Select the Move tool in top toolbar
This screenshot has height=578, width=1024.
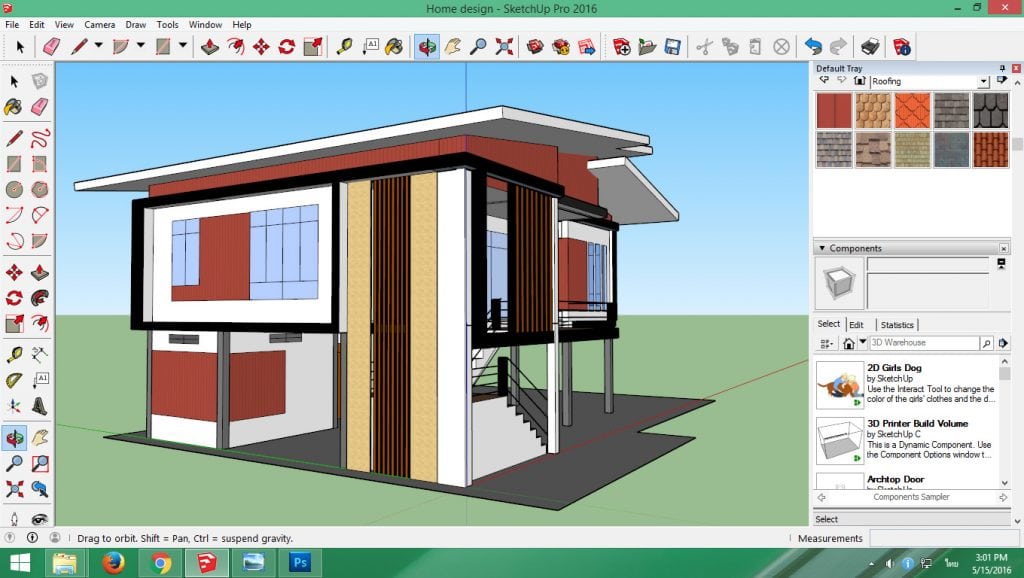click(x=261, y=46)
